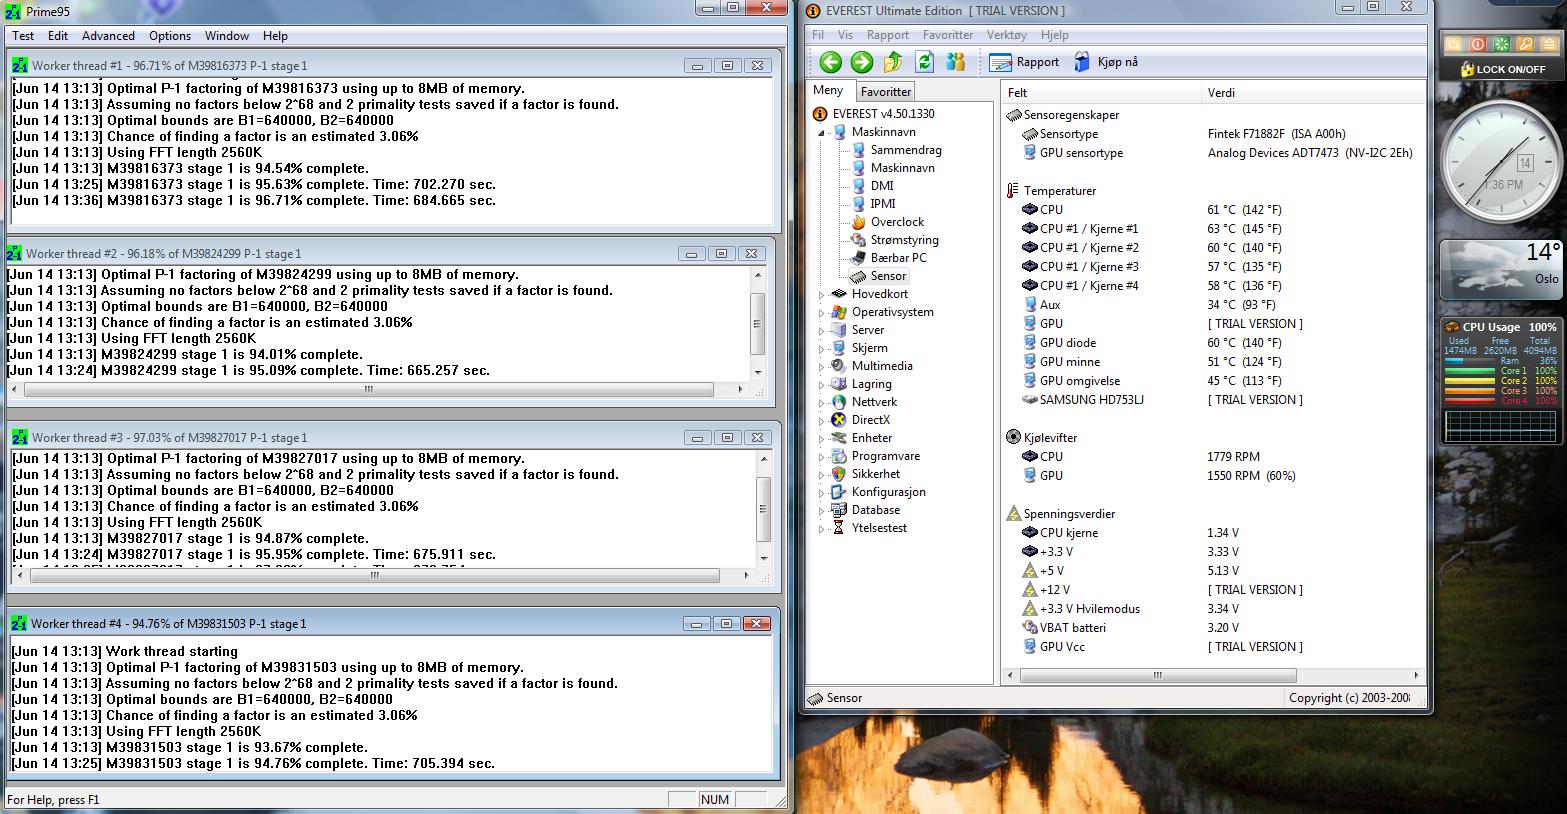Click the Refresh icon in EVEREST toolbar
The width and height of the screenshot is (1567, 814).
click(x=925, y=62)
